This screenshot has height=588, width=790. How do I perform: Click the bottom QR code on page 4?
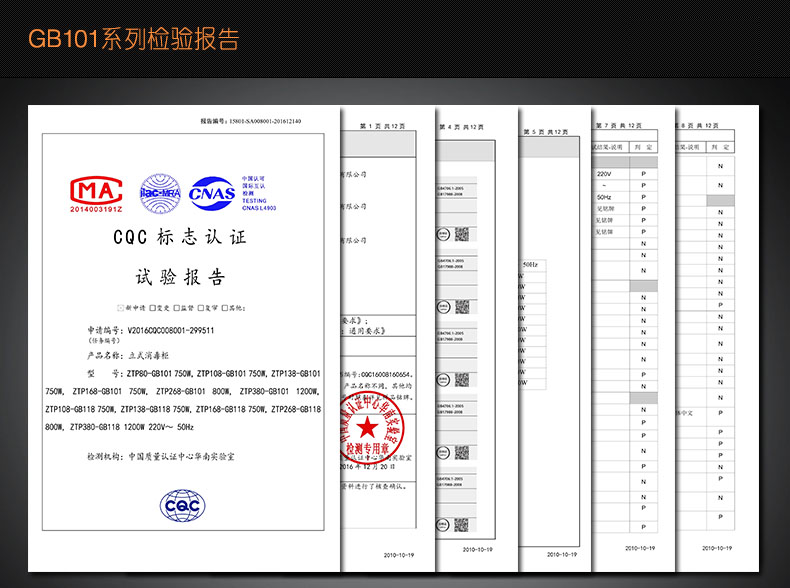tap(461, 525)
